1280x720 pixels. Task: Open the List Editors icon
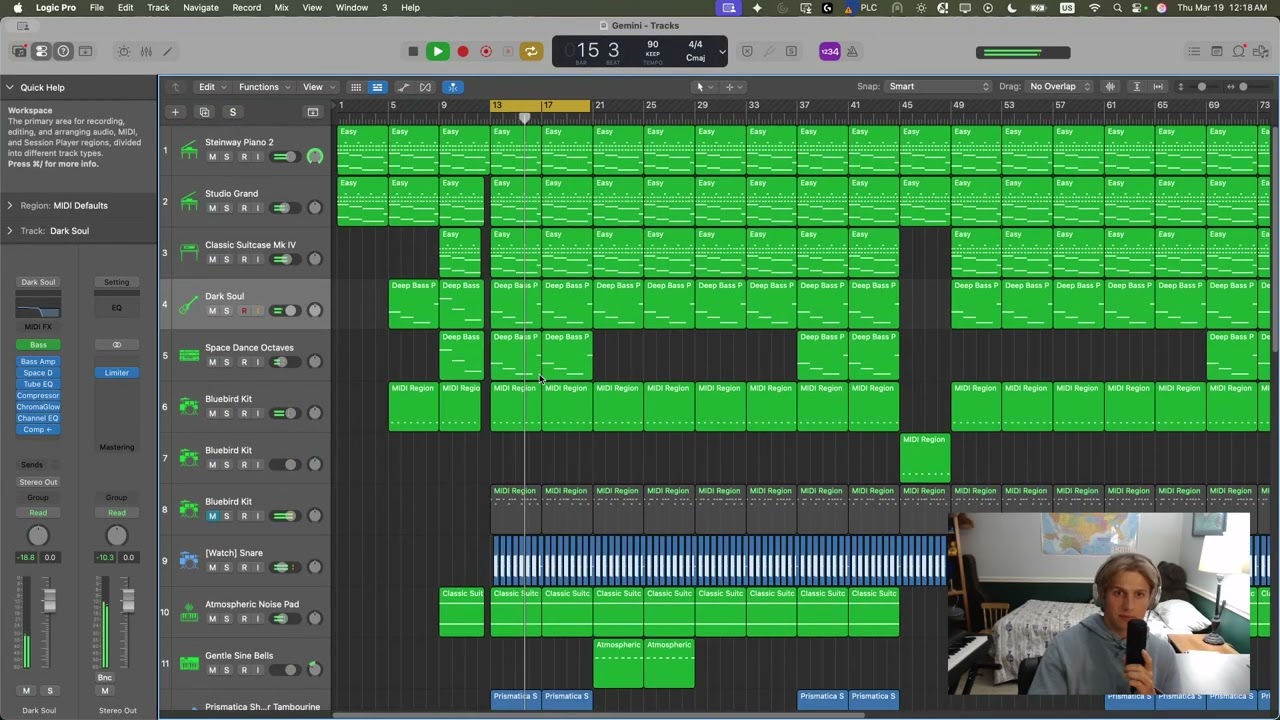1194,51
